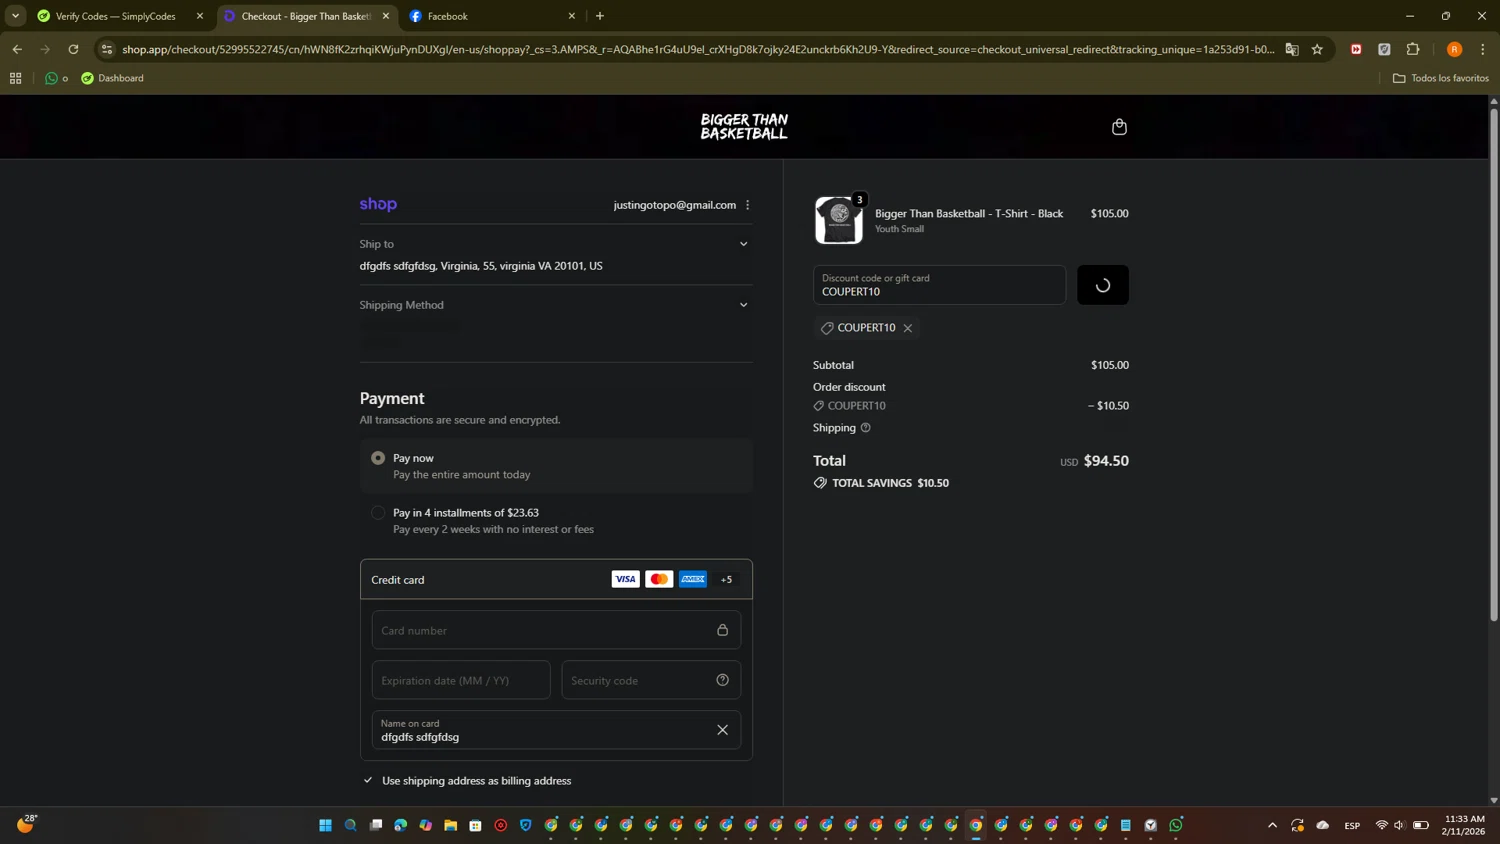The image size is (1500, 844).
Task: Open the apps grid in bookmarks bar
Action: tap(15, 78)
